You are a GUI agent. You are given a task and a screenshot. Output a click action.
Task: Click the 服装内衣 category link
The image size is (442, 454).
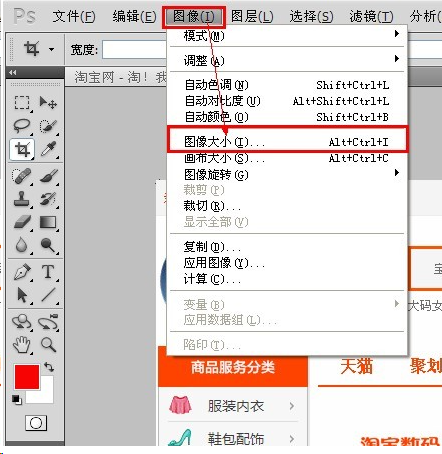coord(236,406)
